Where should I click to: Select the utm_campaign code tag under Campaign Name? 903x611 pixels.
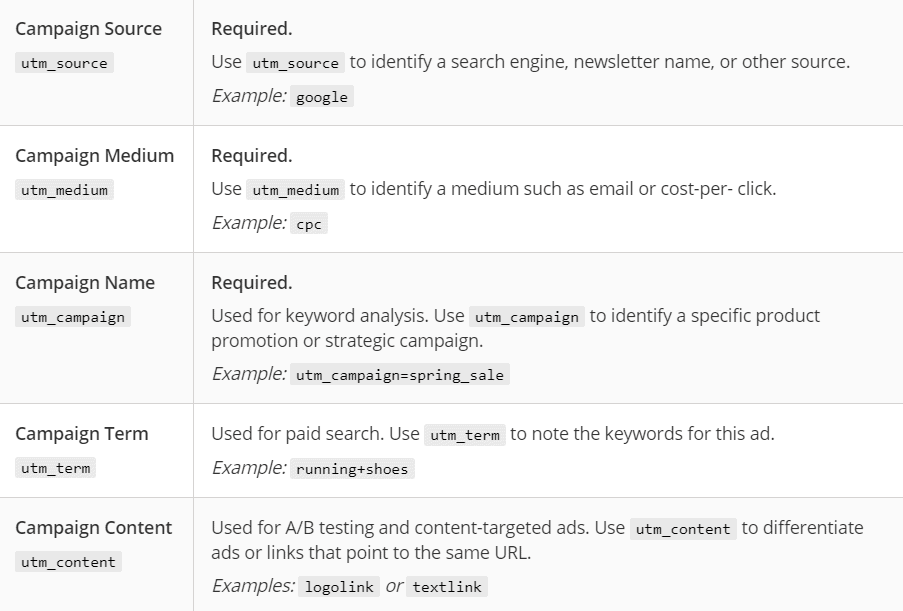[x=73, y=317]
